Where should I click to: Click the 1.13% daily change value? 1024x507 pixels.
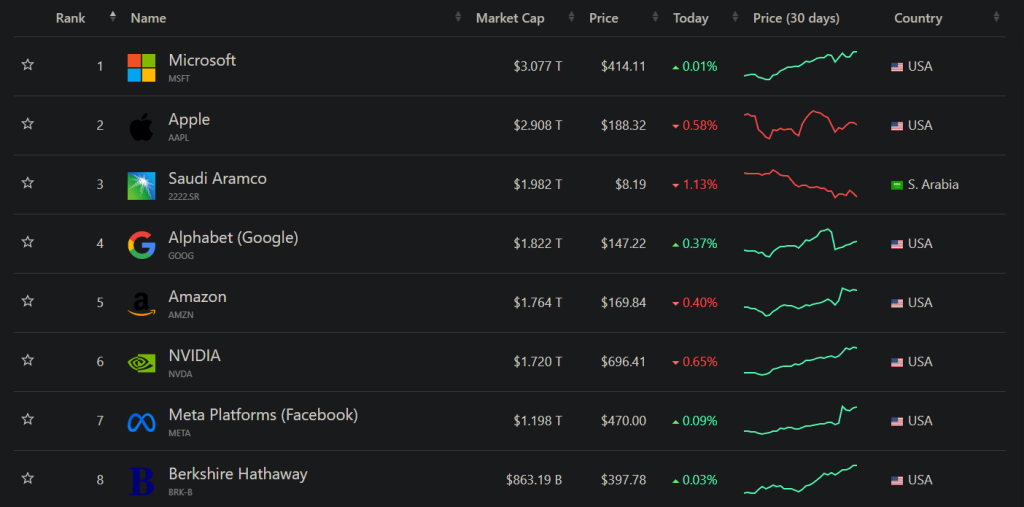[699, 185]
